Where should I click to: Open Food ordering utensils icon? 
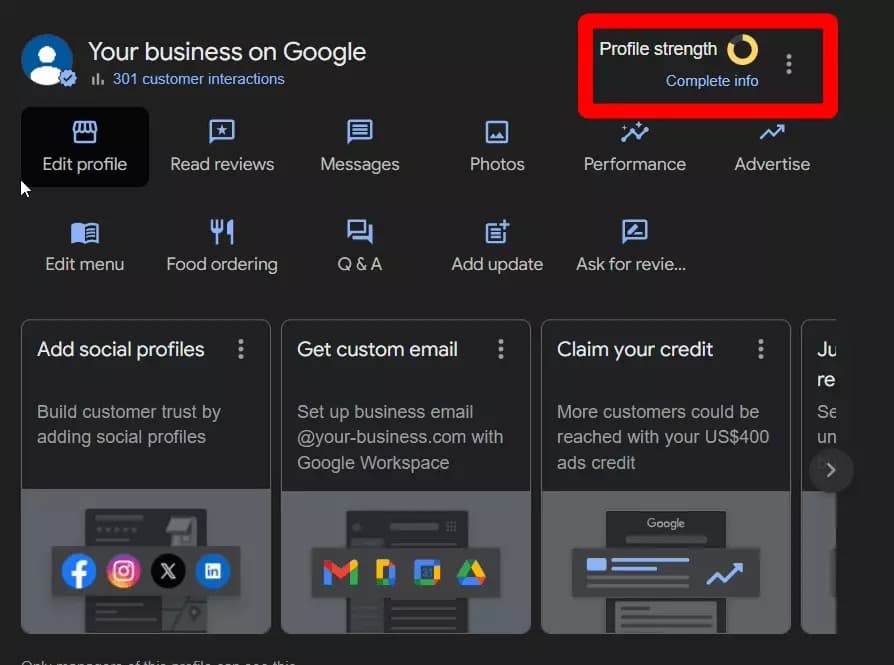click(221, 232)
